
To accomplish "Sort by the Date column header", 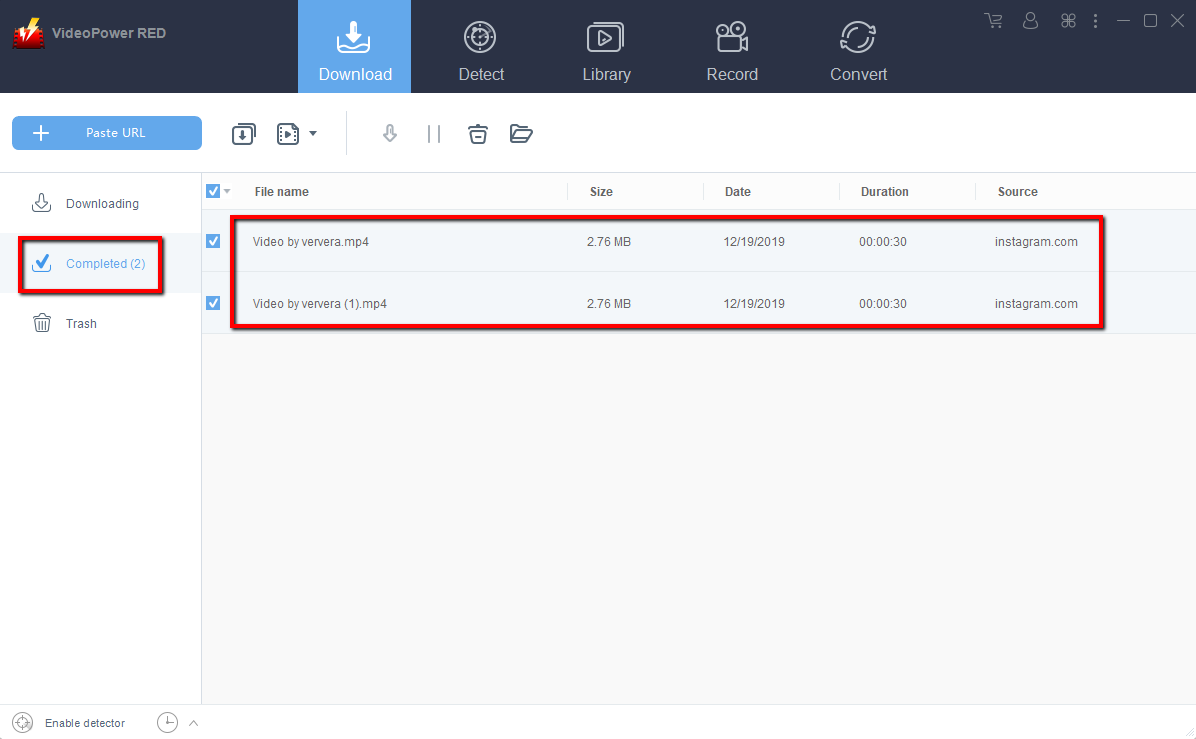I will pos(738,192).
